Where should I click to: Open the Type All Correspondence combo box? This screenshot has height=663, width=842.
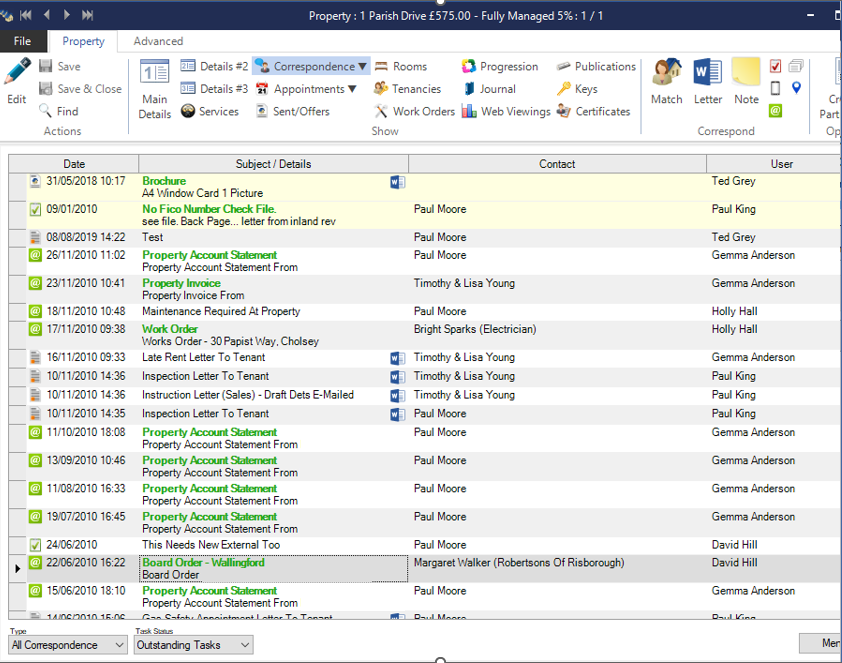(x=68, y=645)
